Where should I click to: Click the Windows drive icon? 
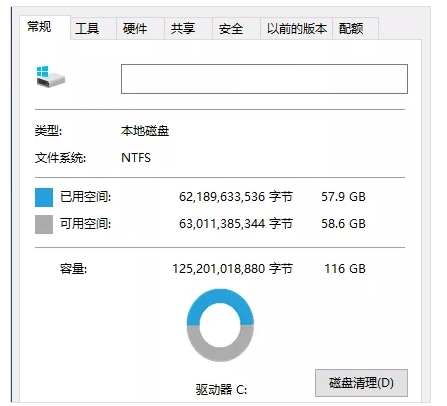pos(50,77)
